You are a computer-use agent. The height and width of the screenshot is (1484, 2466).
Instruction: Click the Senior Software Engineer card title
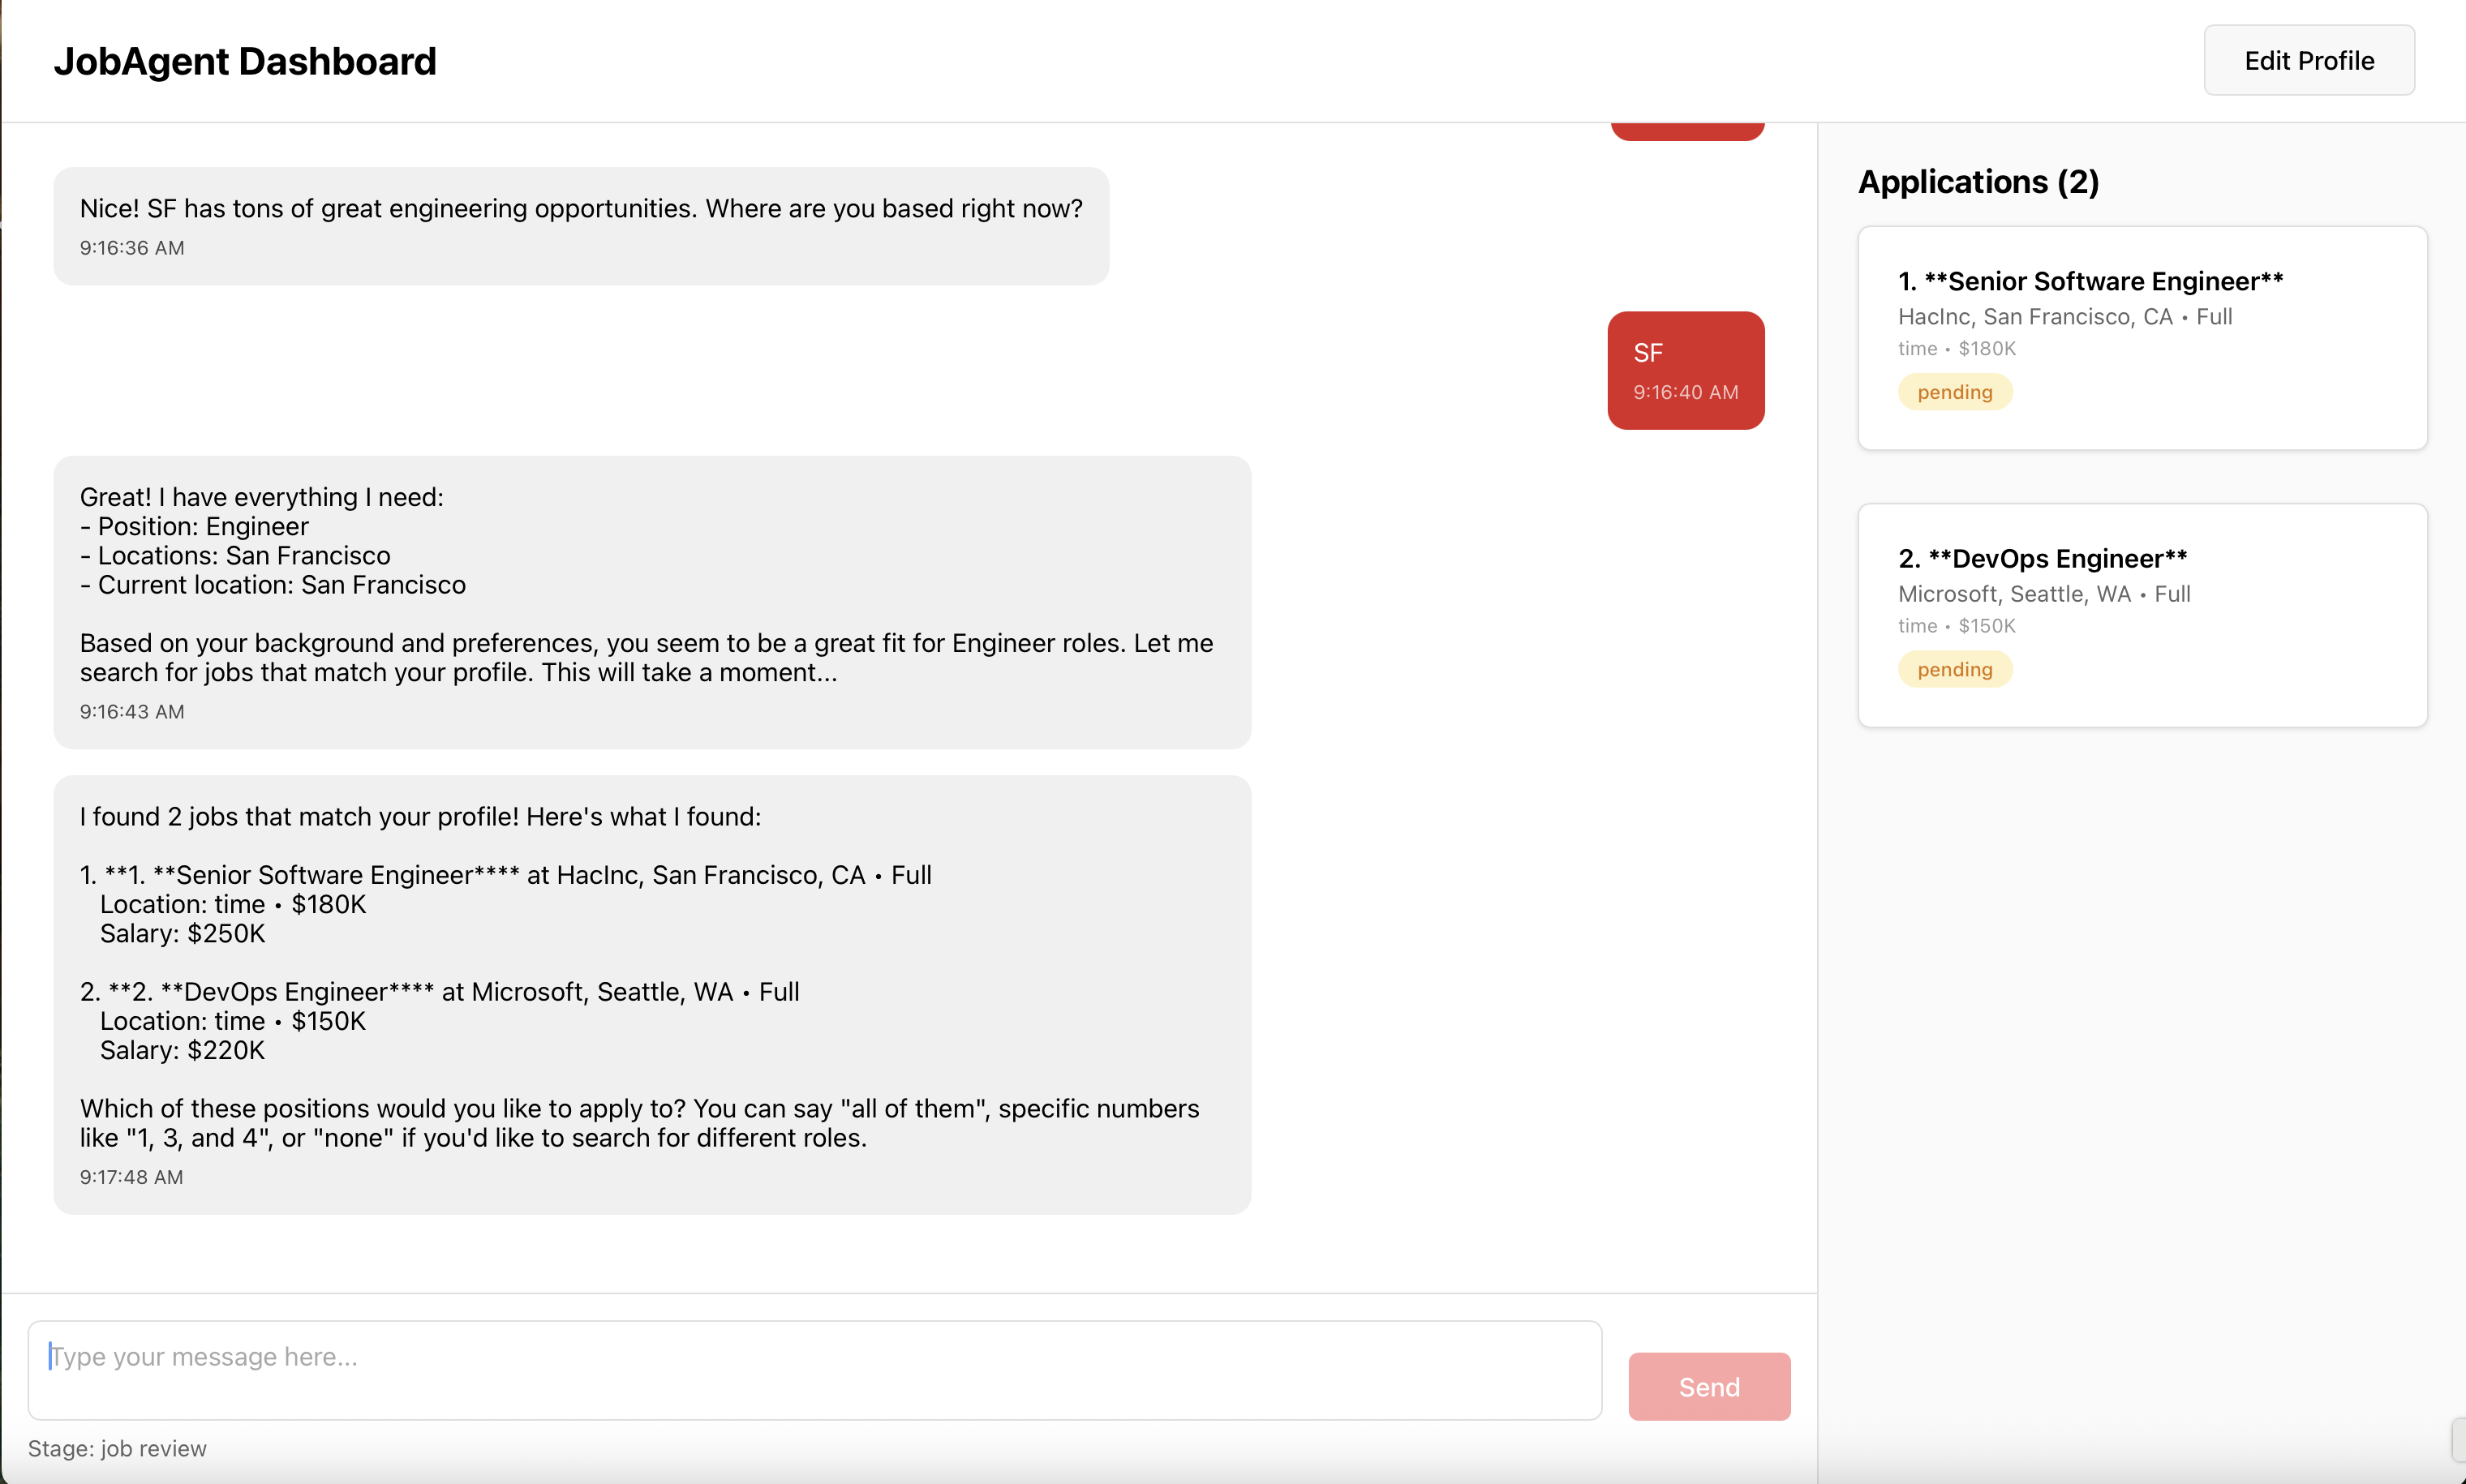tap(2090, 281)
